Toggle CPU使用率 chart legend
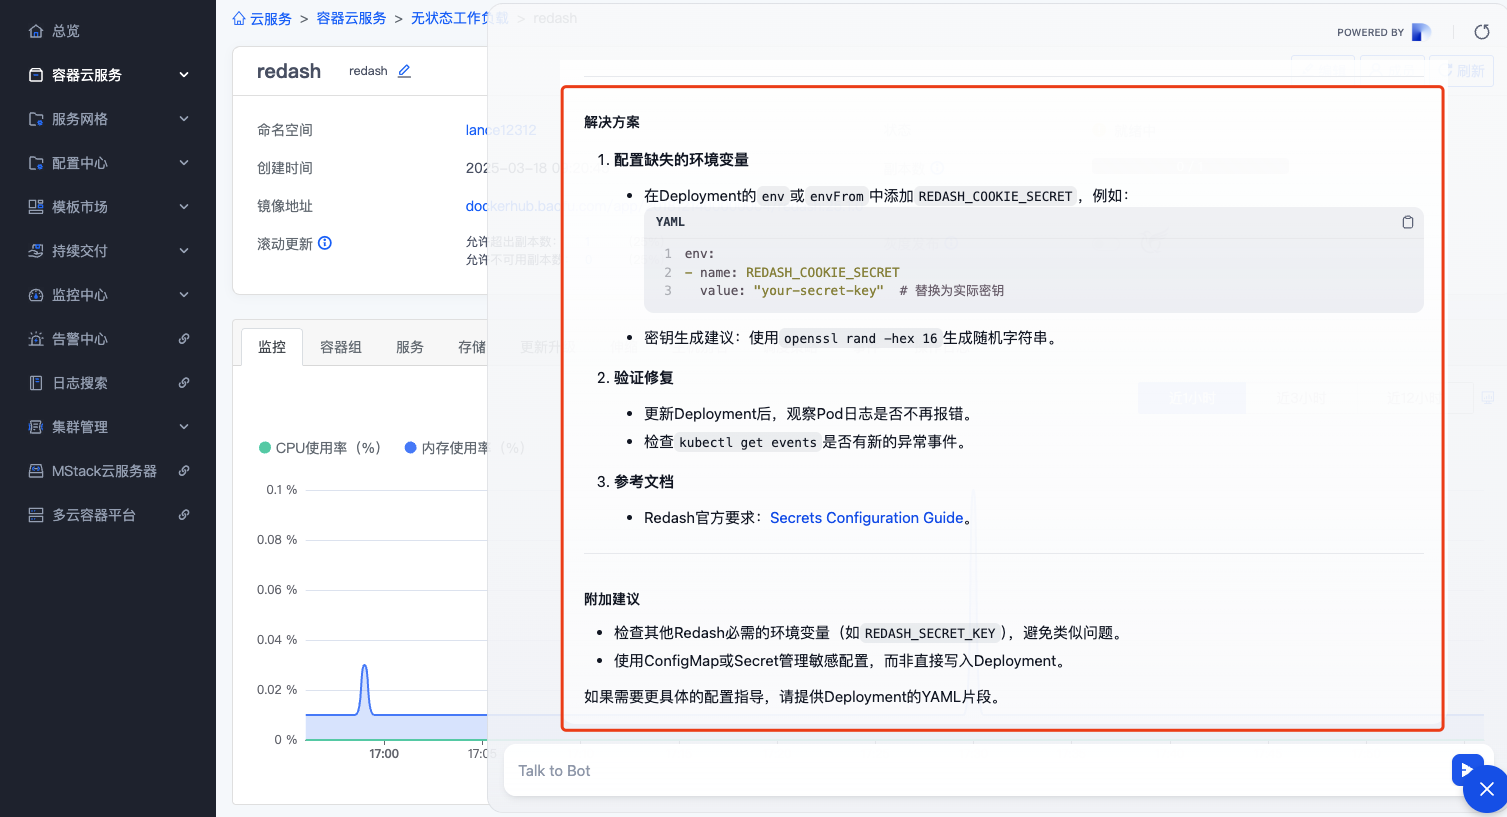 [320, 448]
